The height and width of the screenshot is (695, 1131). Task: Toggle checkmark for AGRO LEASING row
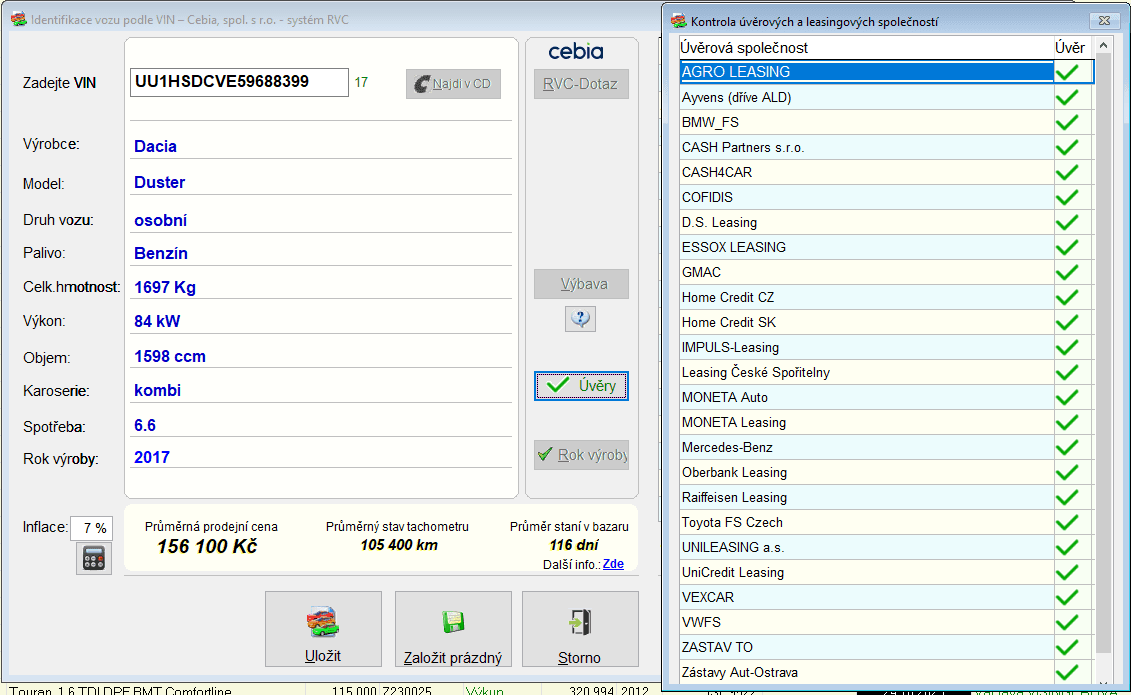pos(1067,72)
